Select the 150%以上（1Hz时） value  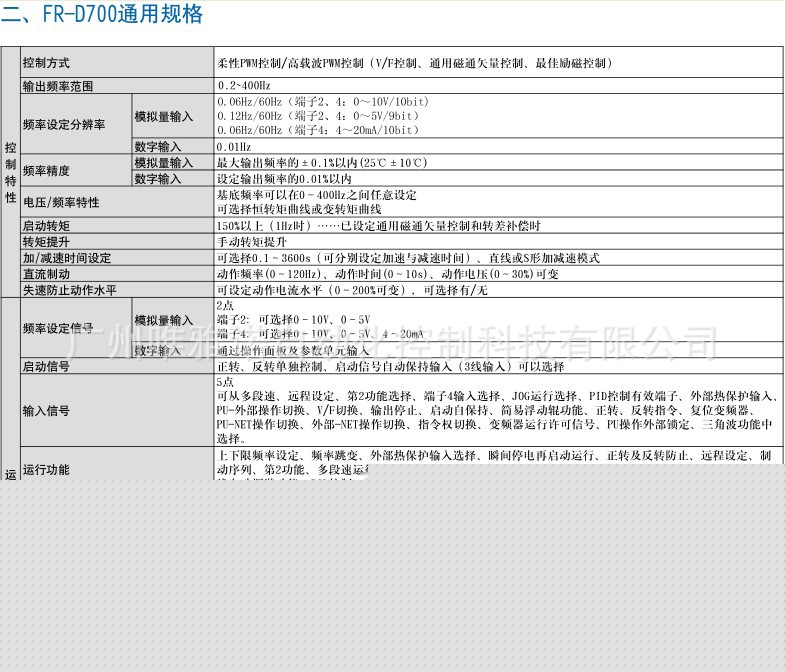click(x=378, y=226)
